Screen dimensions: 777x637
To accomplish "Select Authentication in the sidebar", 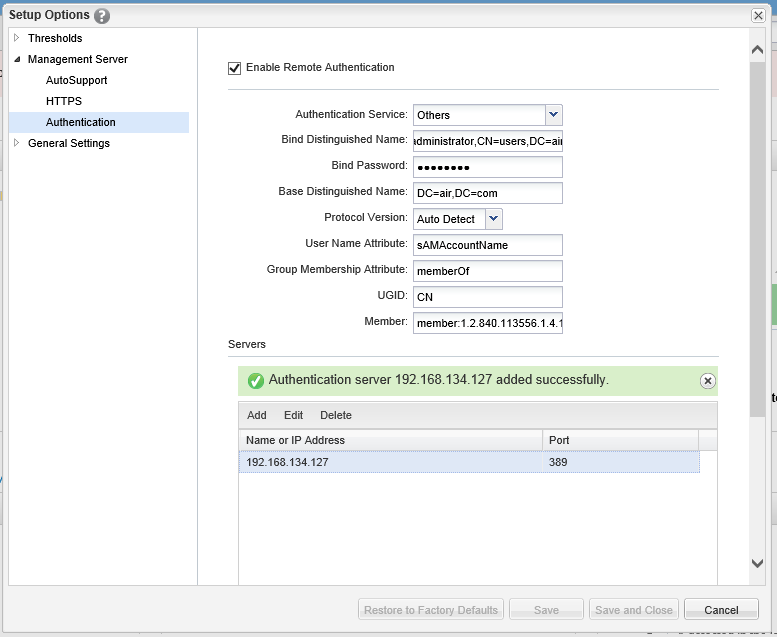I will 80,122.
